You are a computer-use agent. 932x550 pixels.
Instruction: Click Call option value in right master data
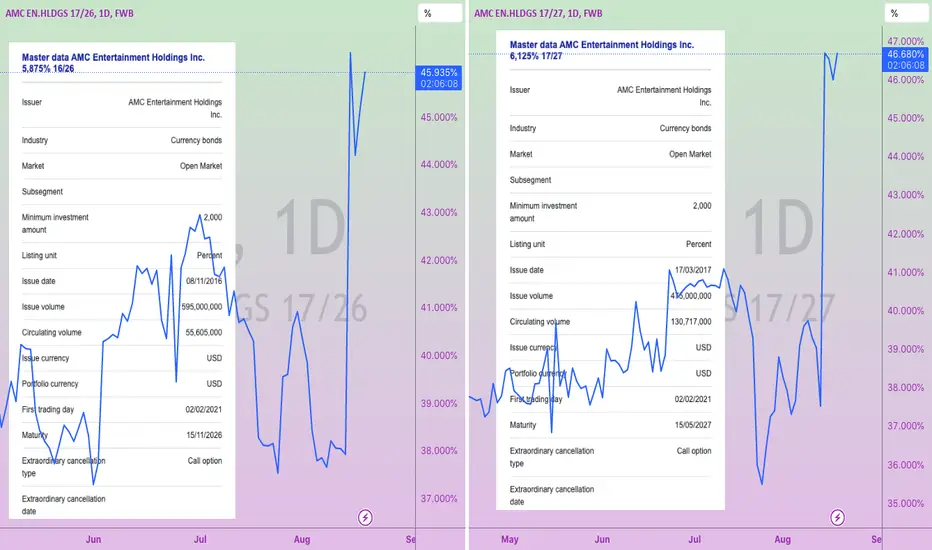(x=694, y=451)
